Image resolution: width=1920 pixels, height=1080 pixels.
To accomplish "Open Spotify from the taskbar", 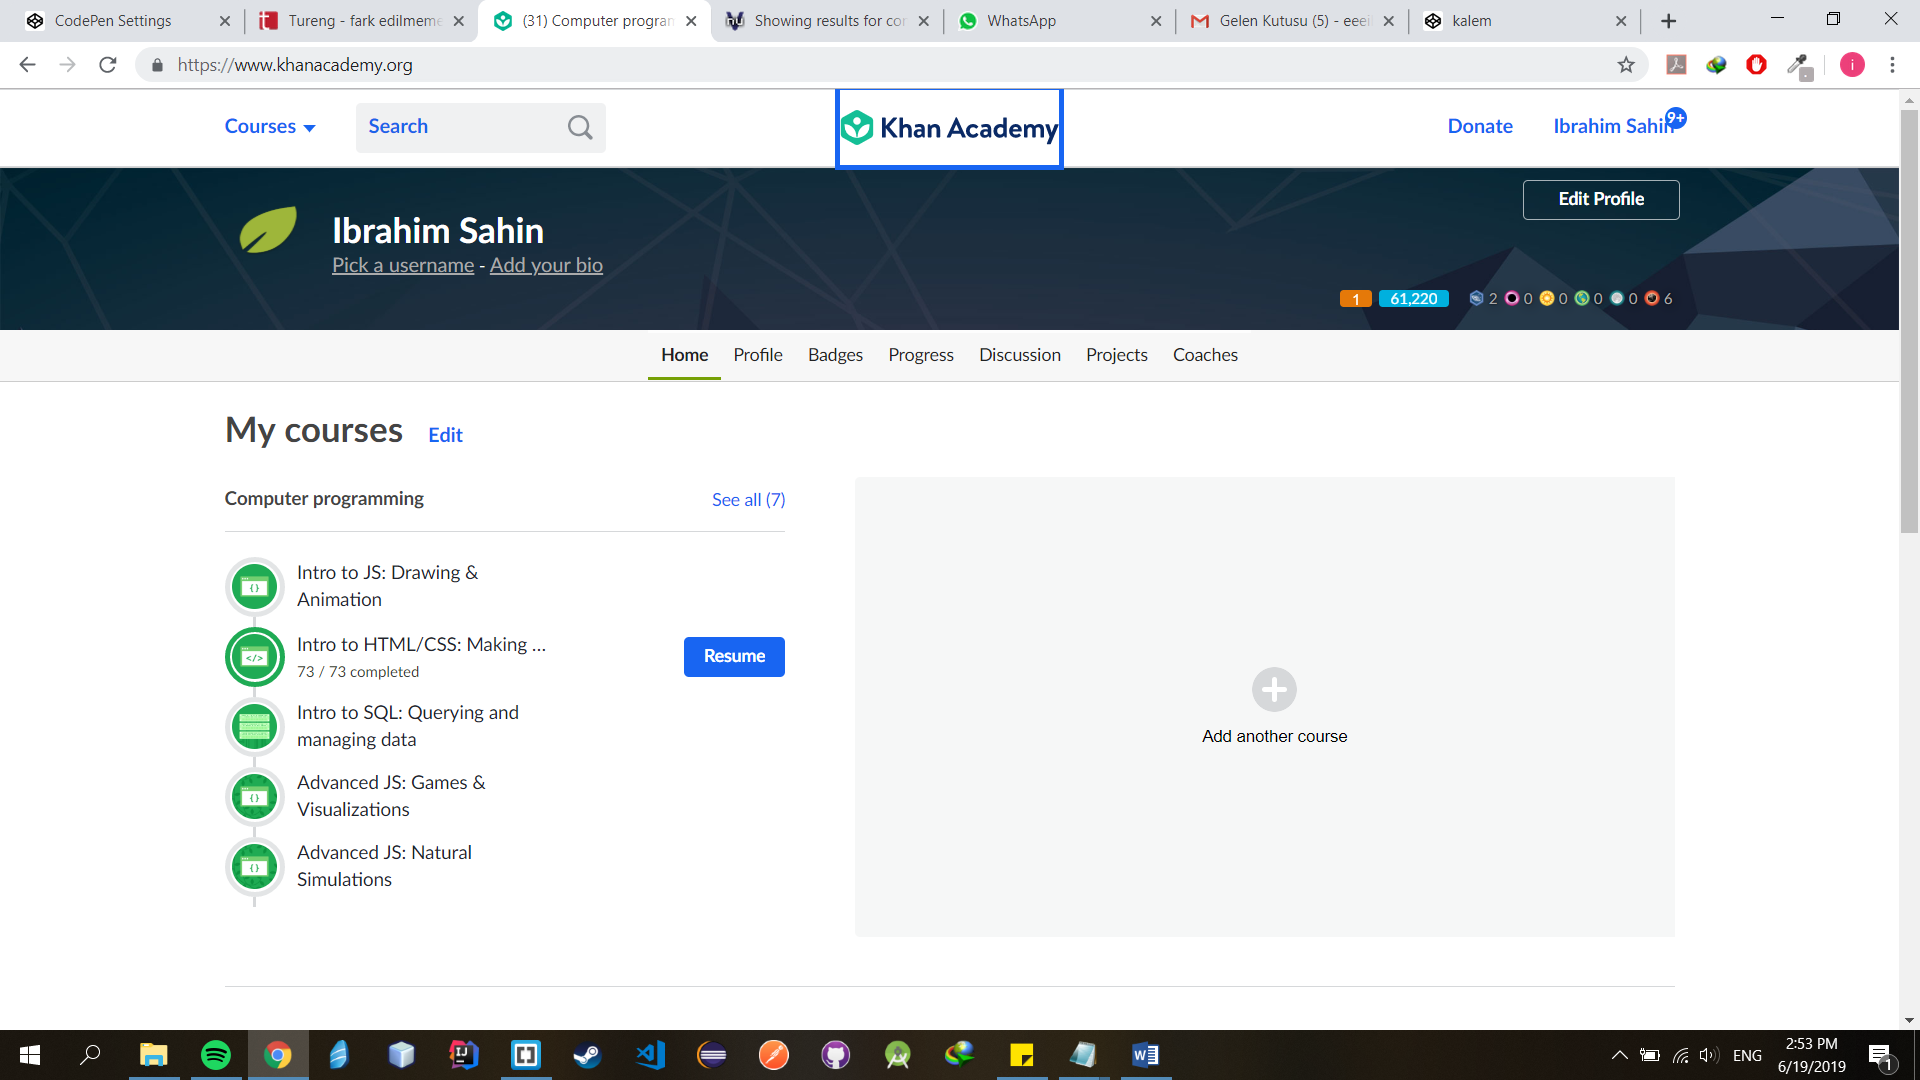I will [216, 1055].
